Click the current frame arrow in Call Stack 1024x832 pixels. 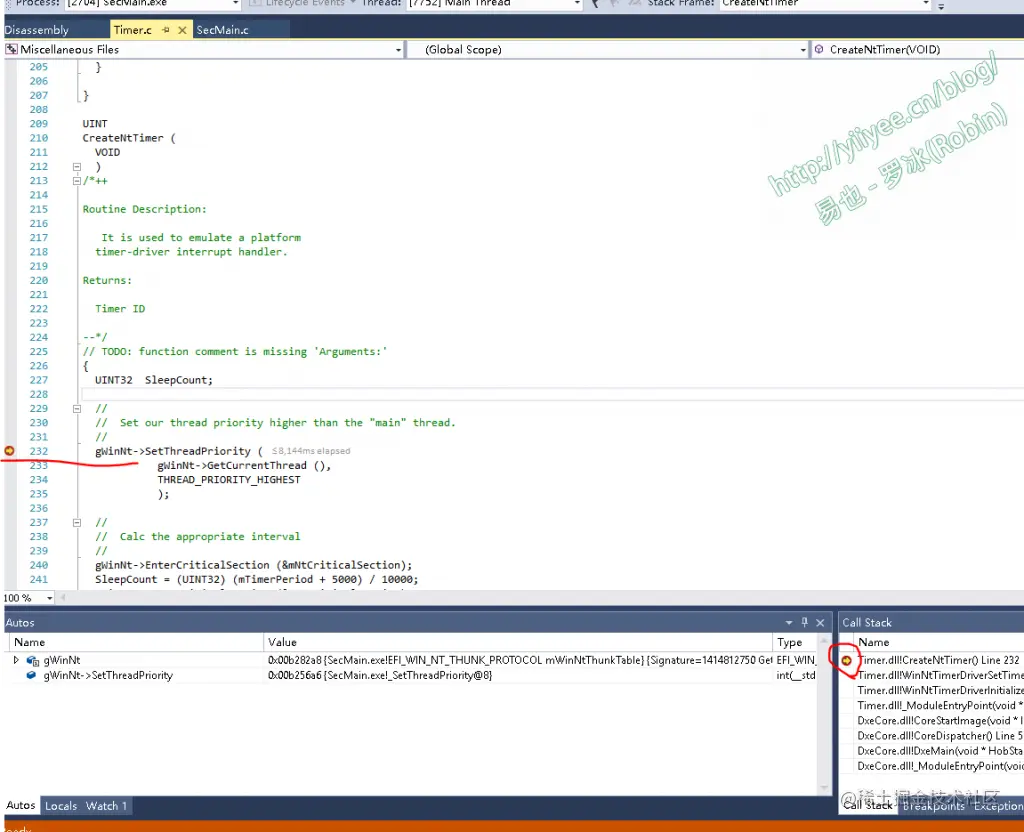pyautogui.click(x=846, y=660)
